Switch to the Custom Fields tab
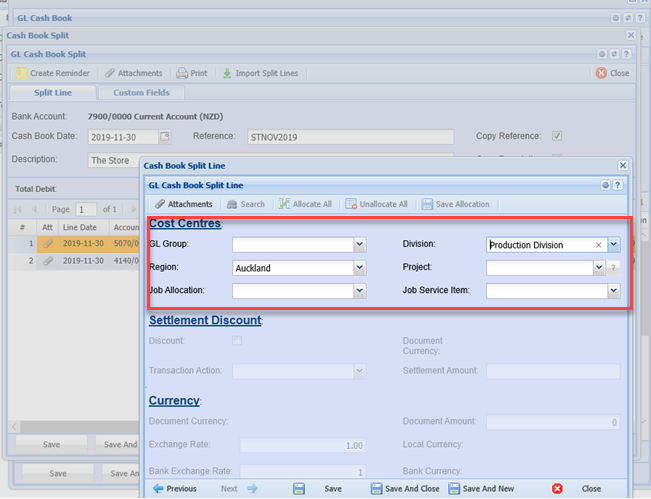Viewport: 651px width, 499px height. pyautogui.click(x=141, y=93)
